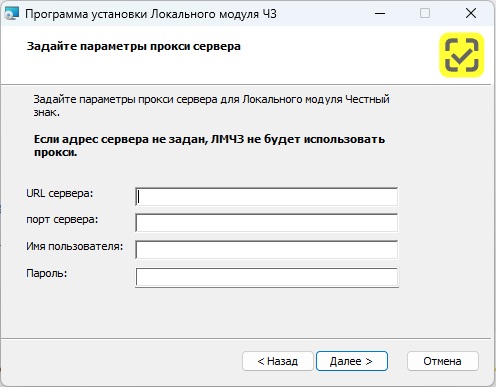Image resolution: width=496 pixels, height=387 pixels.
Task: Click the 'порт сервера:' label
Action: click(x=62, y=220)
